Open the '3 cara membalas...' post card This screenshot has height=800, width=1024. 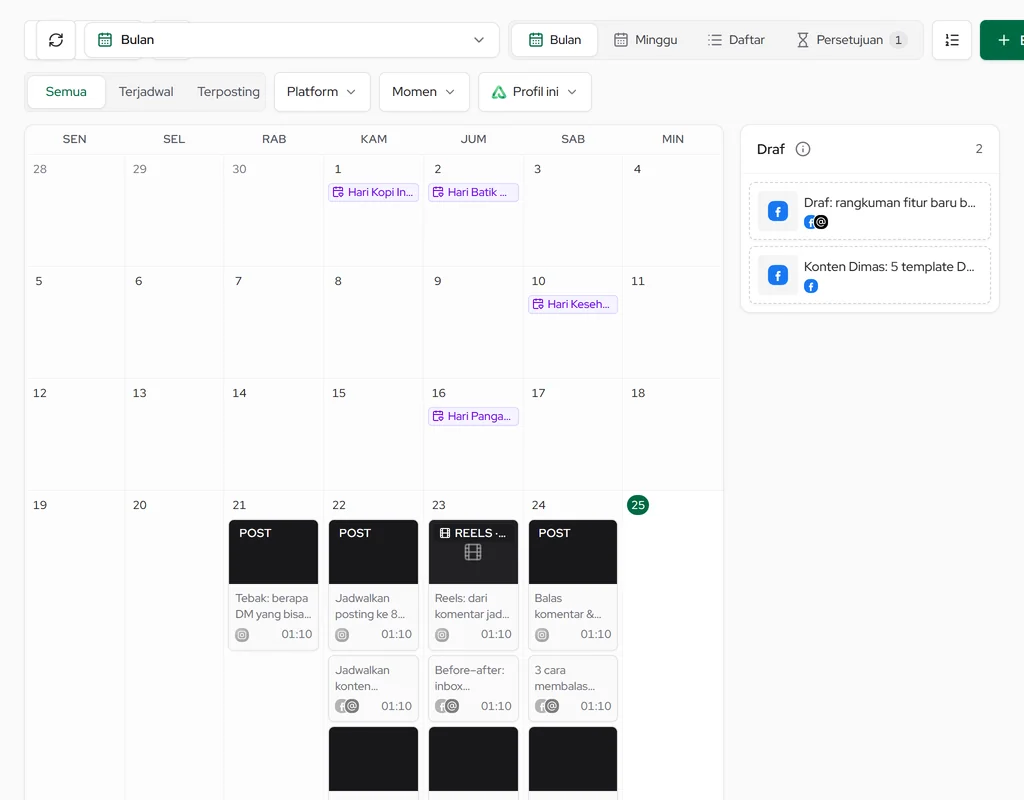(573, 688)
